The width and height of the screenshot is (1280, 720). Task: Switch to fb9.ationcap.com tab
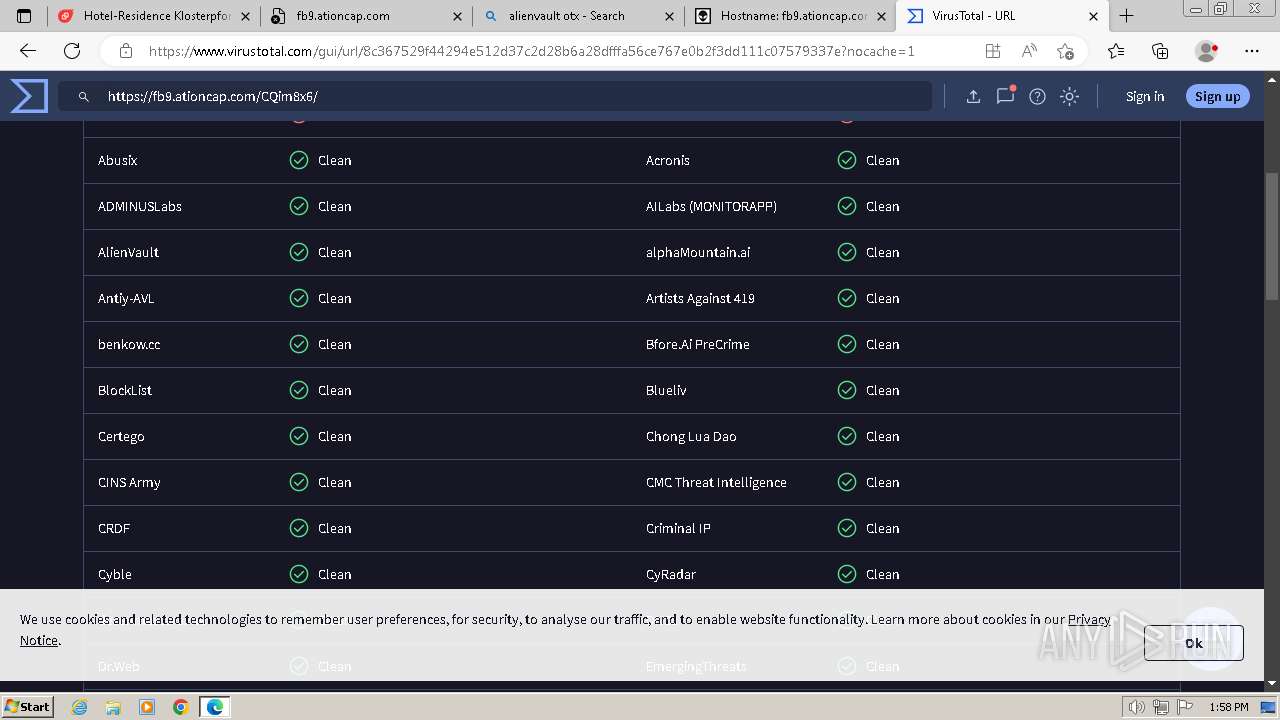point(366,16)
